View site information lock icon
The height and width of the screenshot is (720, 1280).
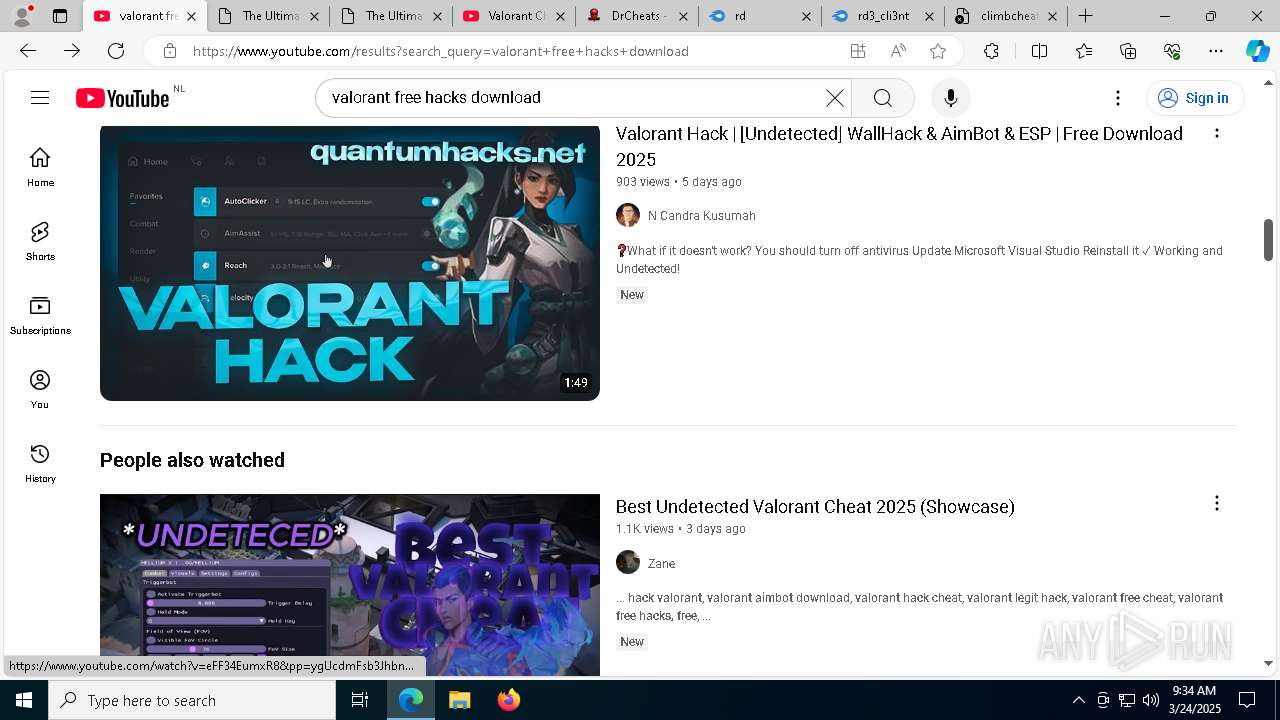(x=170, y=51)
